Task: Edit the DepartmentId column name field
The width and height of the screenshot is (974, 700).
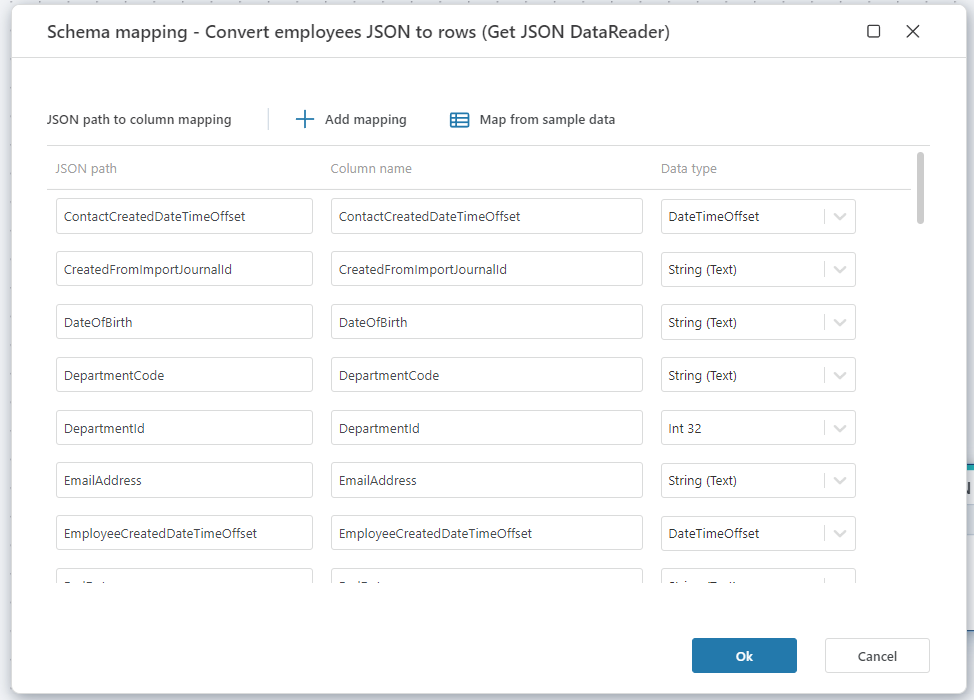Action: click(486, 428)
